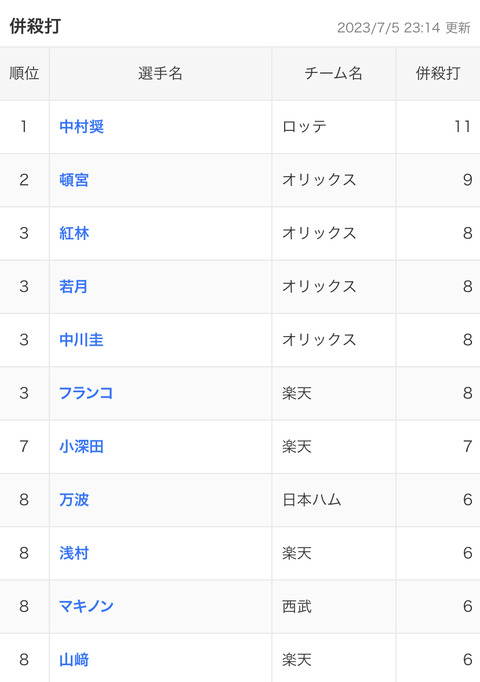Image resolution: width=480 pixels, height=682 pixels.
Task: Open player link 小深田
Action: coord(81,446)
